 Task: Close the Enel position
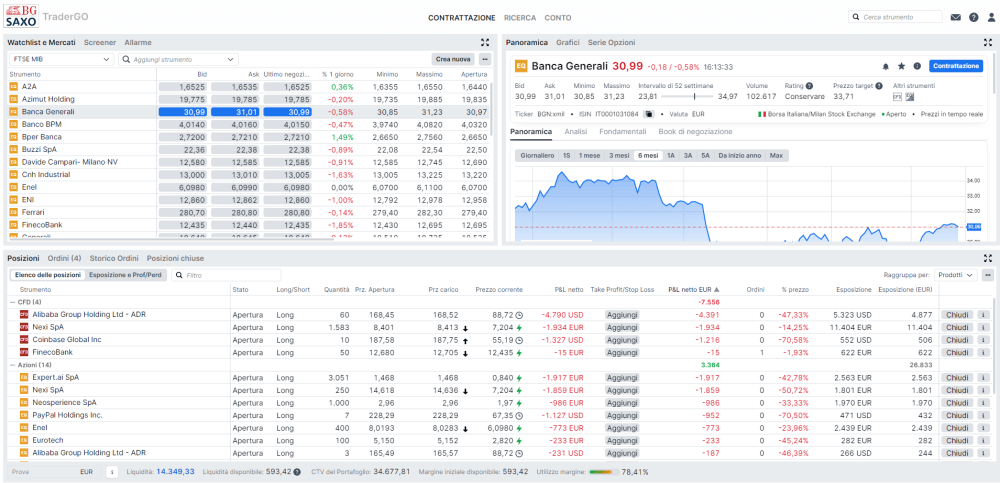[957, 427]
